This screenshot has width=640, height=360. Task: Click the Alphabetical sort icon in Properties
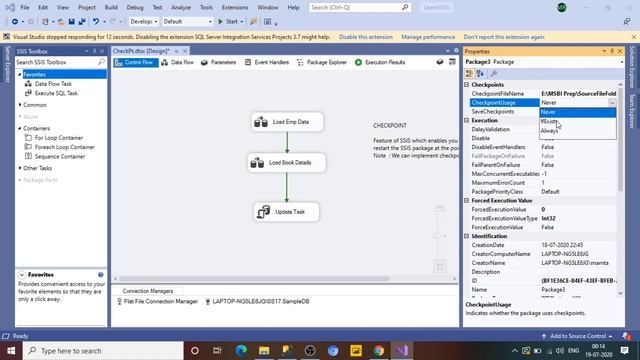coord(480,73)
